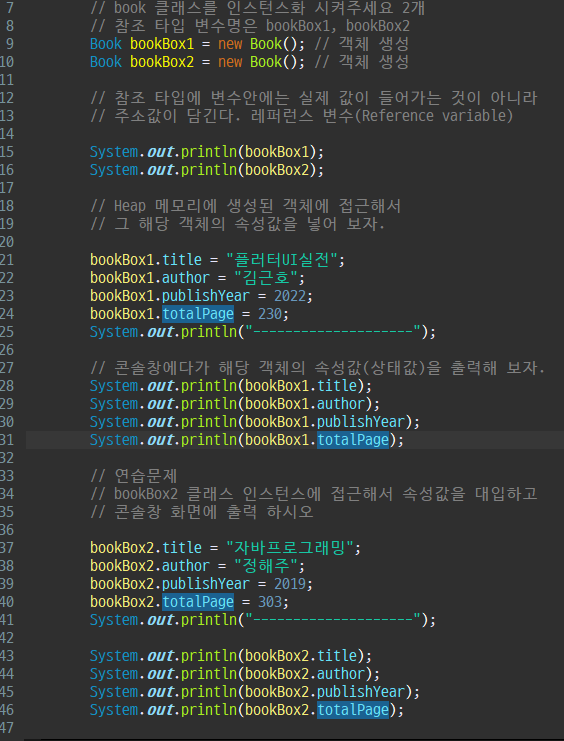Click the bookBox1 variable declaration on line 9
Image resolution: width=564 pixels, height=741 pixels.
tap(162, 44)
